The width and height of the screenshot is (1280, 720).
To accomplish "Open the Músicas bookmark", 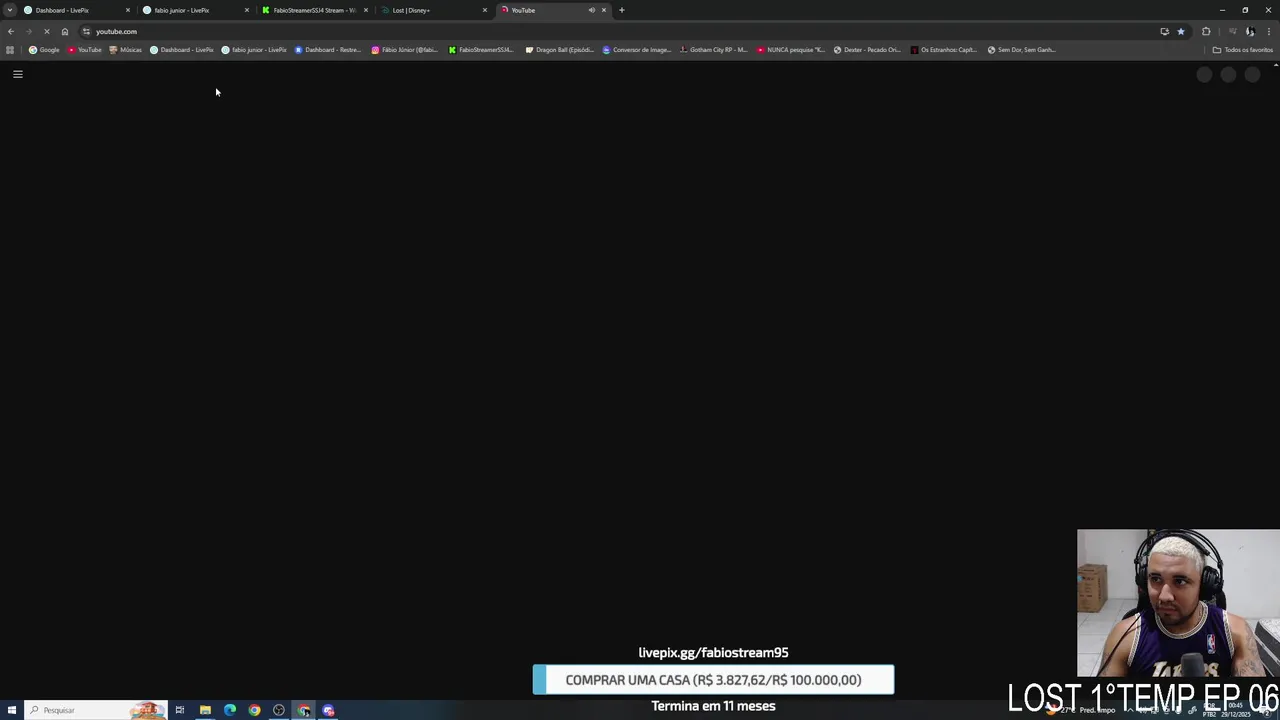I will pos(126,50).
